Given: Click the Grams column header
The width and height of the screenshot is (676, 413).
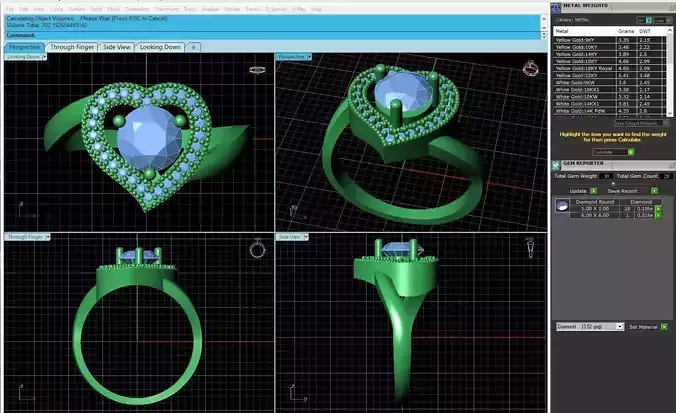Looking at the screenshot, I should tap(626, 31).
